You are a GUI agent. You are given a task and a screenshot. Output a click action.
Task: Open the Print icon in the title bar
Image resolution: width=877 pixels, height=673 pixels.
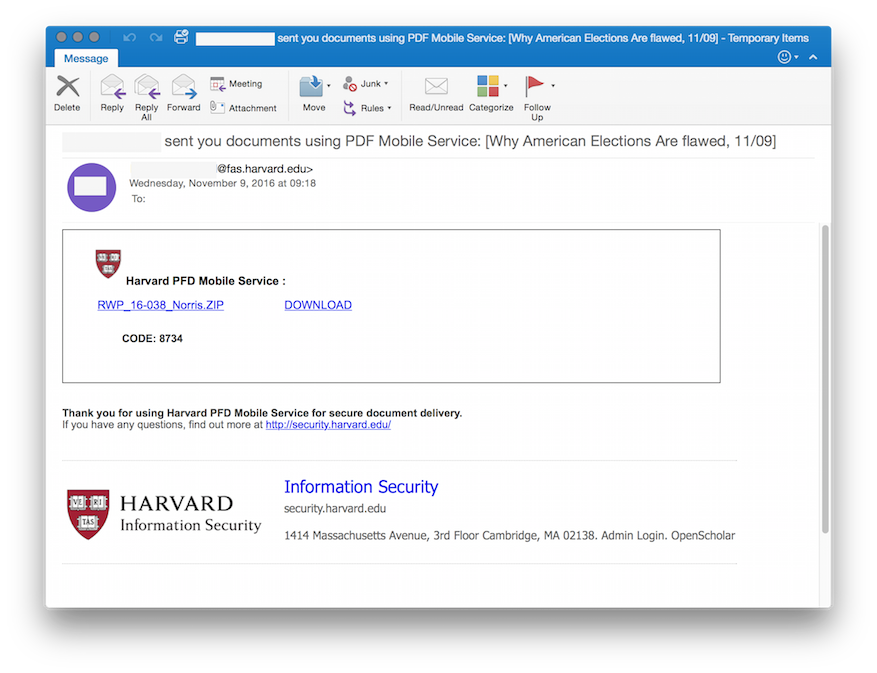pos(180,36)
